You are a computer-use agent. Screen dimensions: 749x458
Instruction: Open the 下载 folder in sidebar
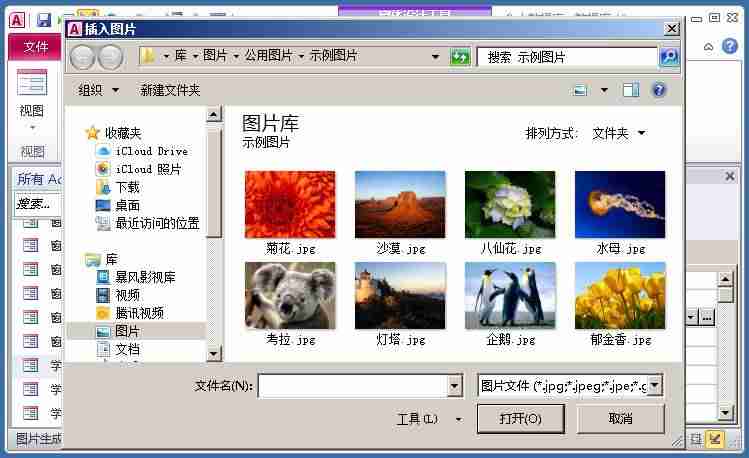pyautogui.click(x=118, y=187)
